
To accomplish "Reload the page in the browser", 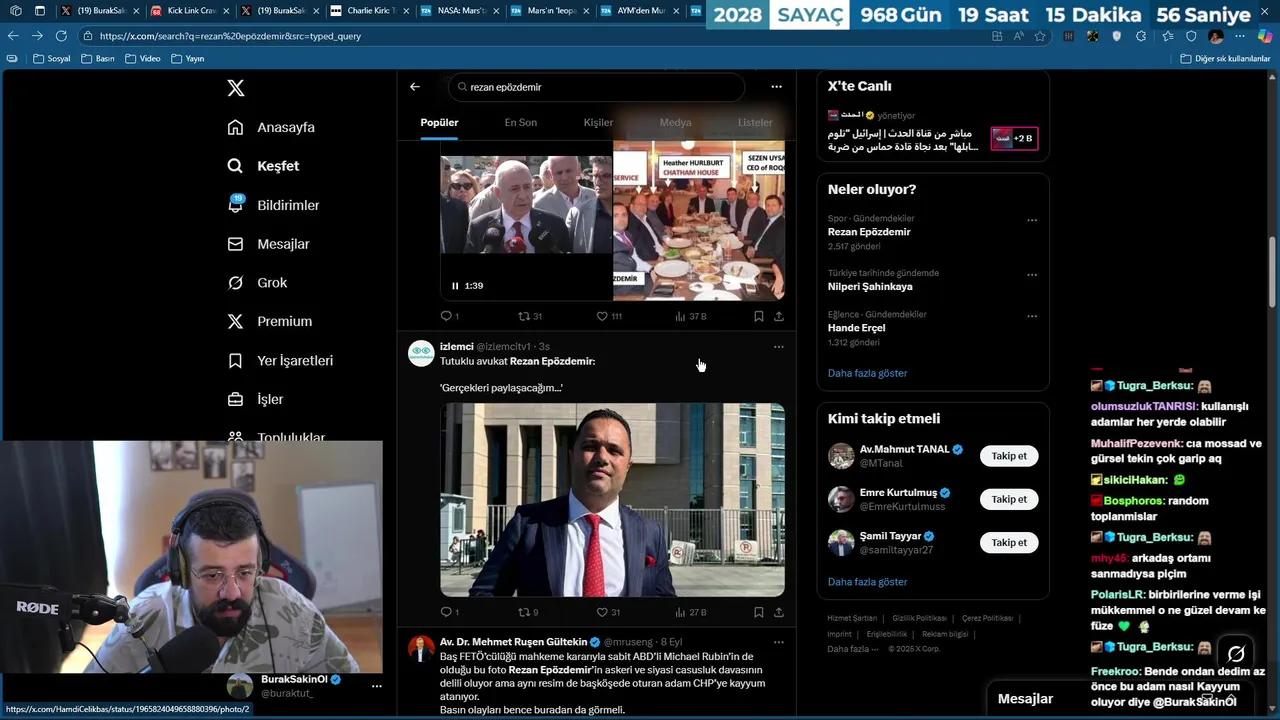I will 61,36.
